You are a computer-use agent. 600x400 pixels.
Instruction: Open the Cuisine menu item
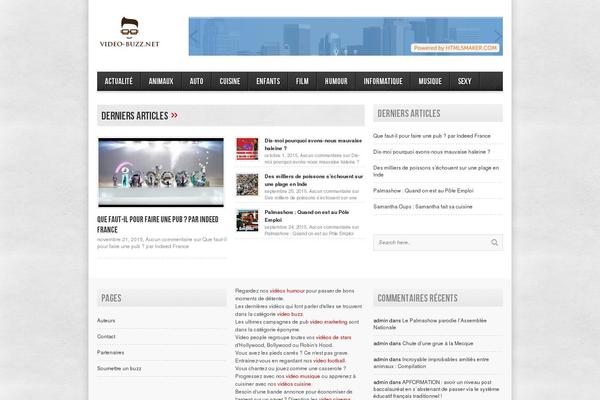click(230, 81)
